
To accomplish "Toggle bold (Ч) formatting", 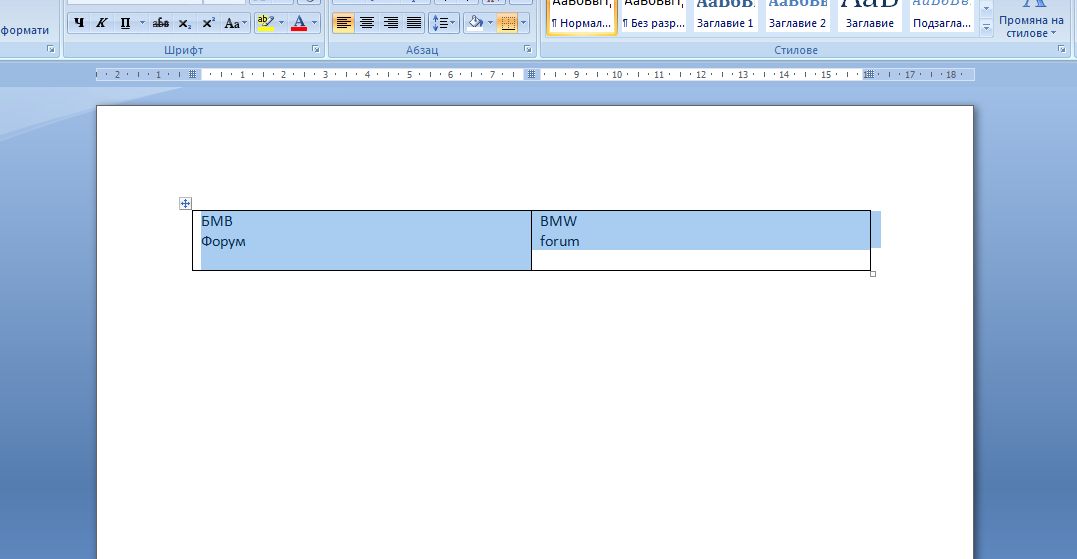I will coord(79,23).
